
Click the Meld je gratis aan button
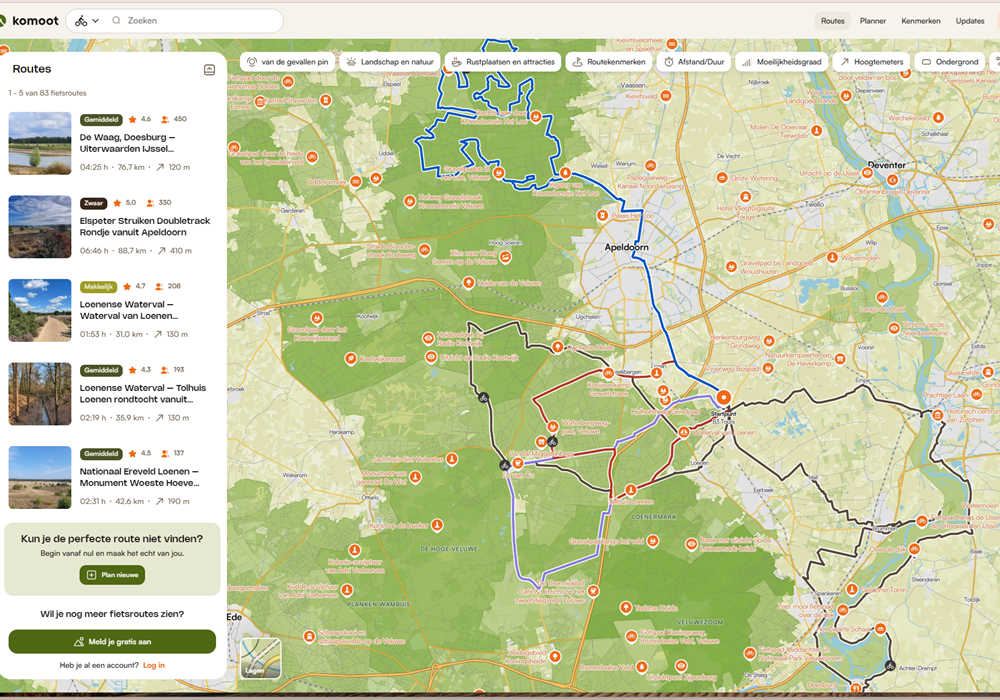(112, 642)
